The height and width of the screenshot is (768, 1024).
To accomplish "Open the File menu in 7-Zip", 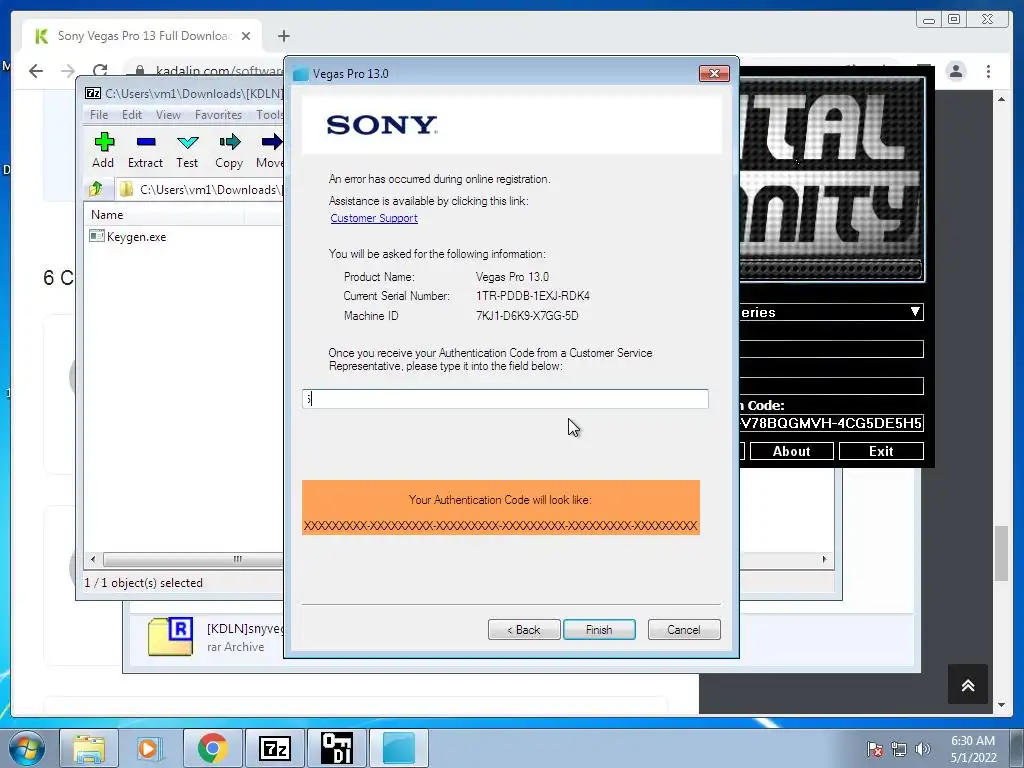I will [99, 115].
